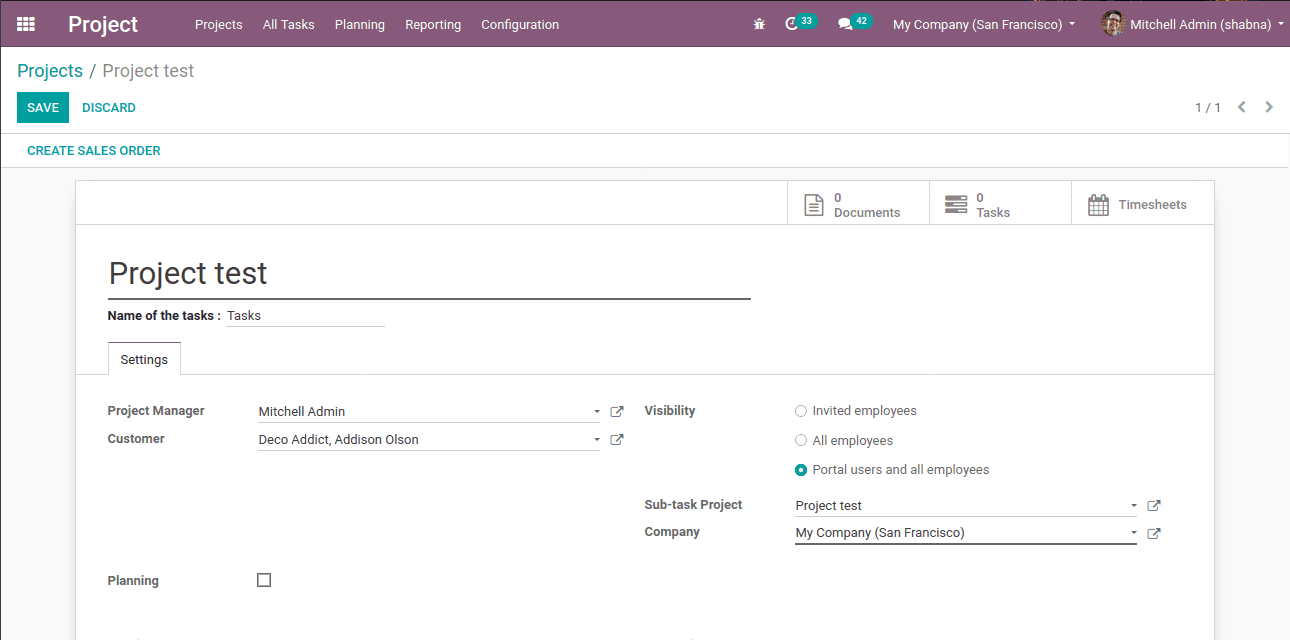Expand the Project Manager dropdown arrow
Image resolution: width=1290 pixels, height=640 pixels.
pyautogui.click(x=597, y=412)
